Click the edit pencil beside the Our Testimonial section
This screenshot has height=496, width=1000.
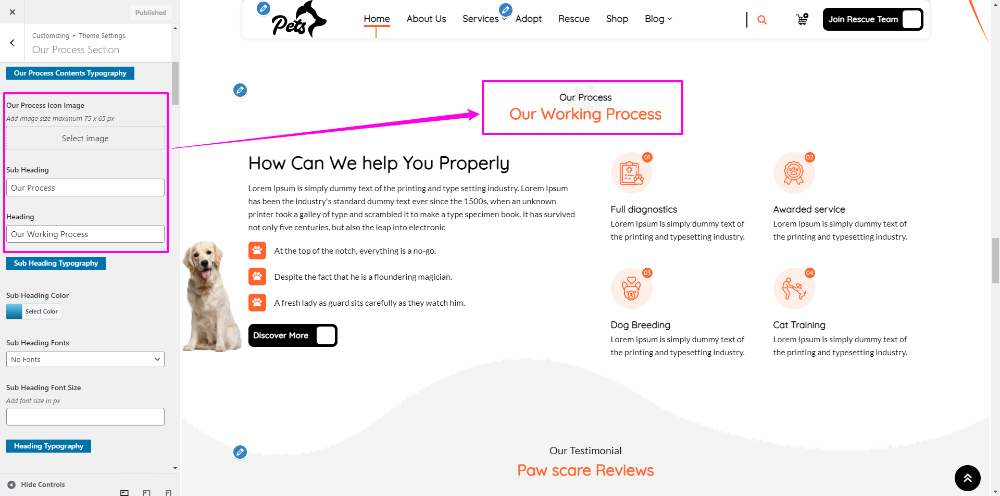[240, 452]
